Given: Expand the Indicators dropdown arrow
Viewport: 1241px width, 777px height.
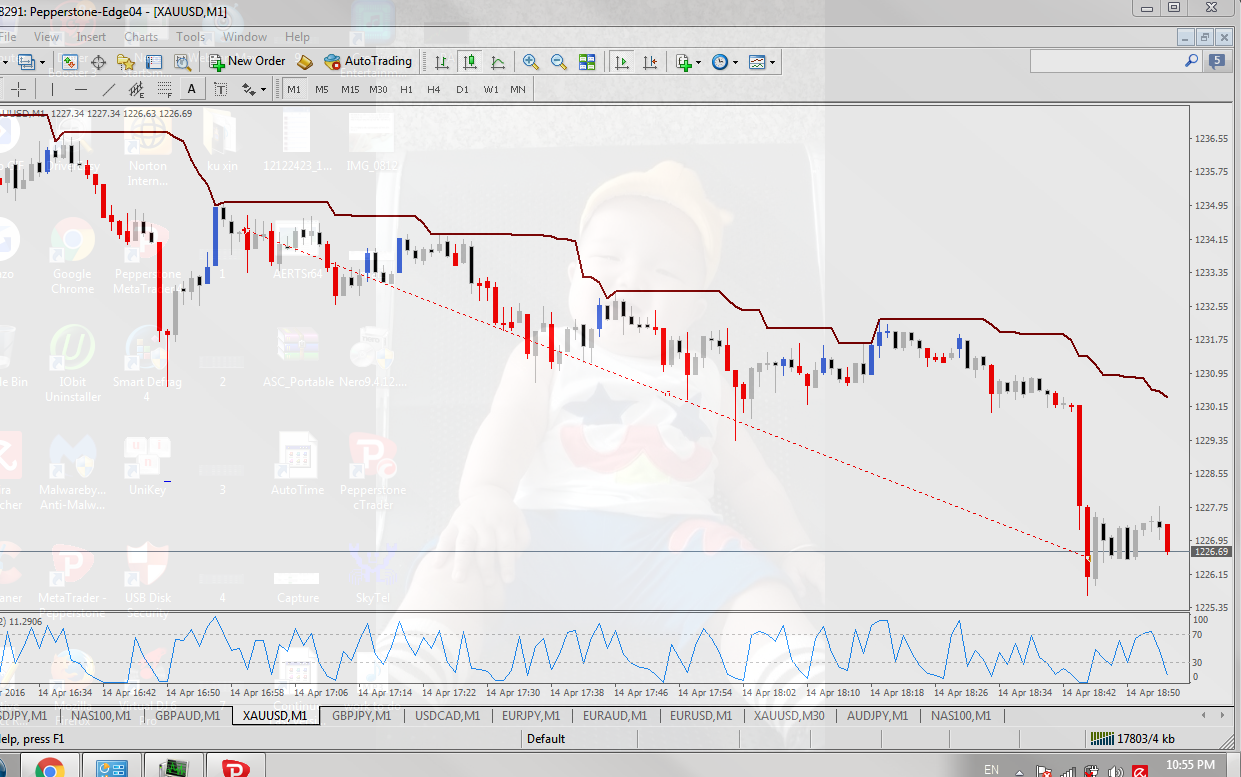Looking at the screenshot, I should (x=699, y=62).
